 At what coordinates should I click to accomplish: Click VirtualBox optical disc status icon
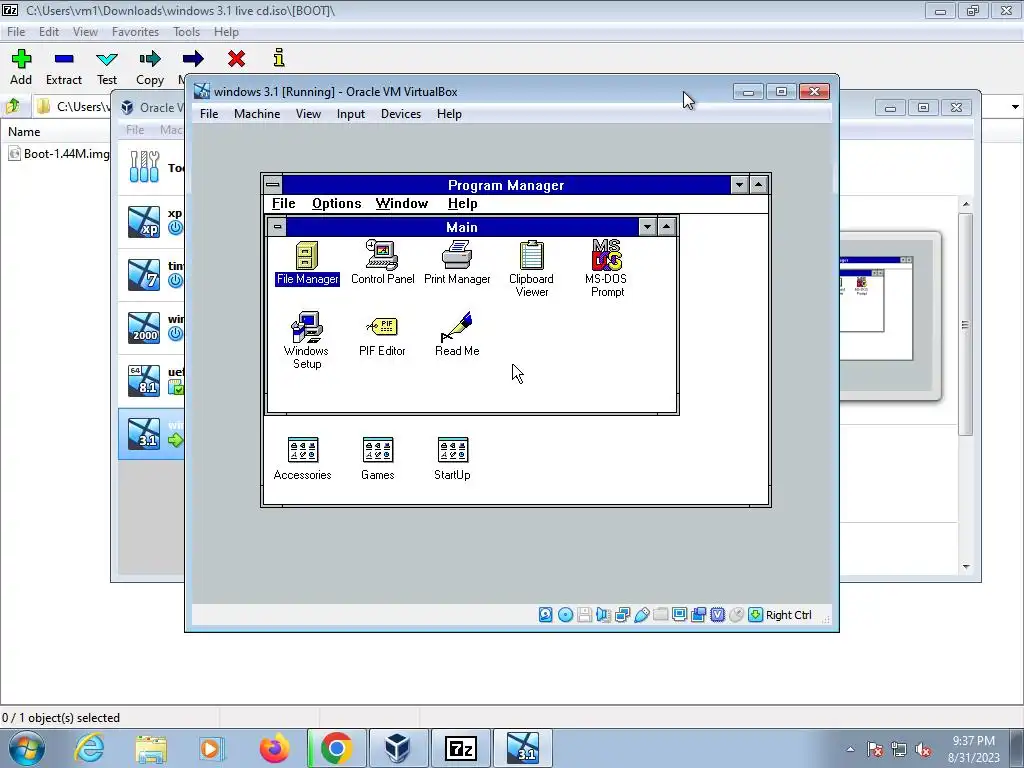pyautogui.click(x=566, y=615)
